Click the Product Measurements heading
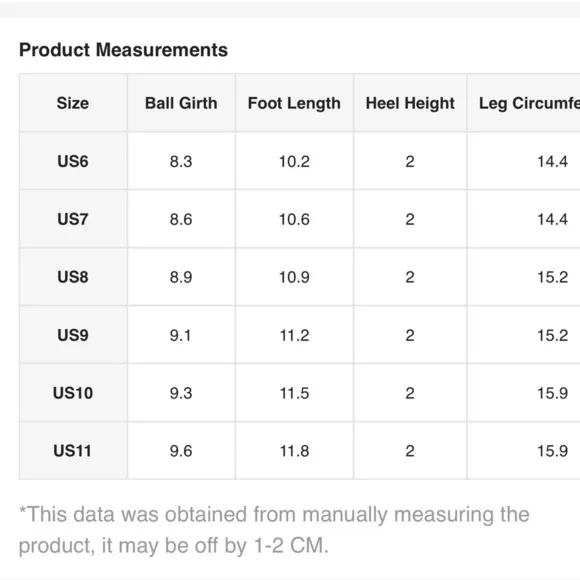 pyautogui.click(x=124, y=50)
